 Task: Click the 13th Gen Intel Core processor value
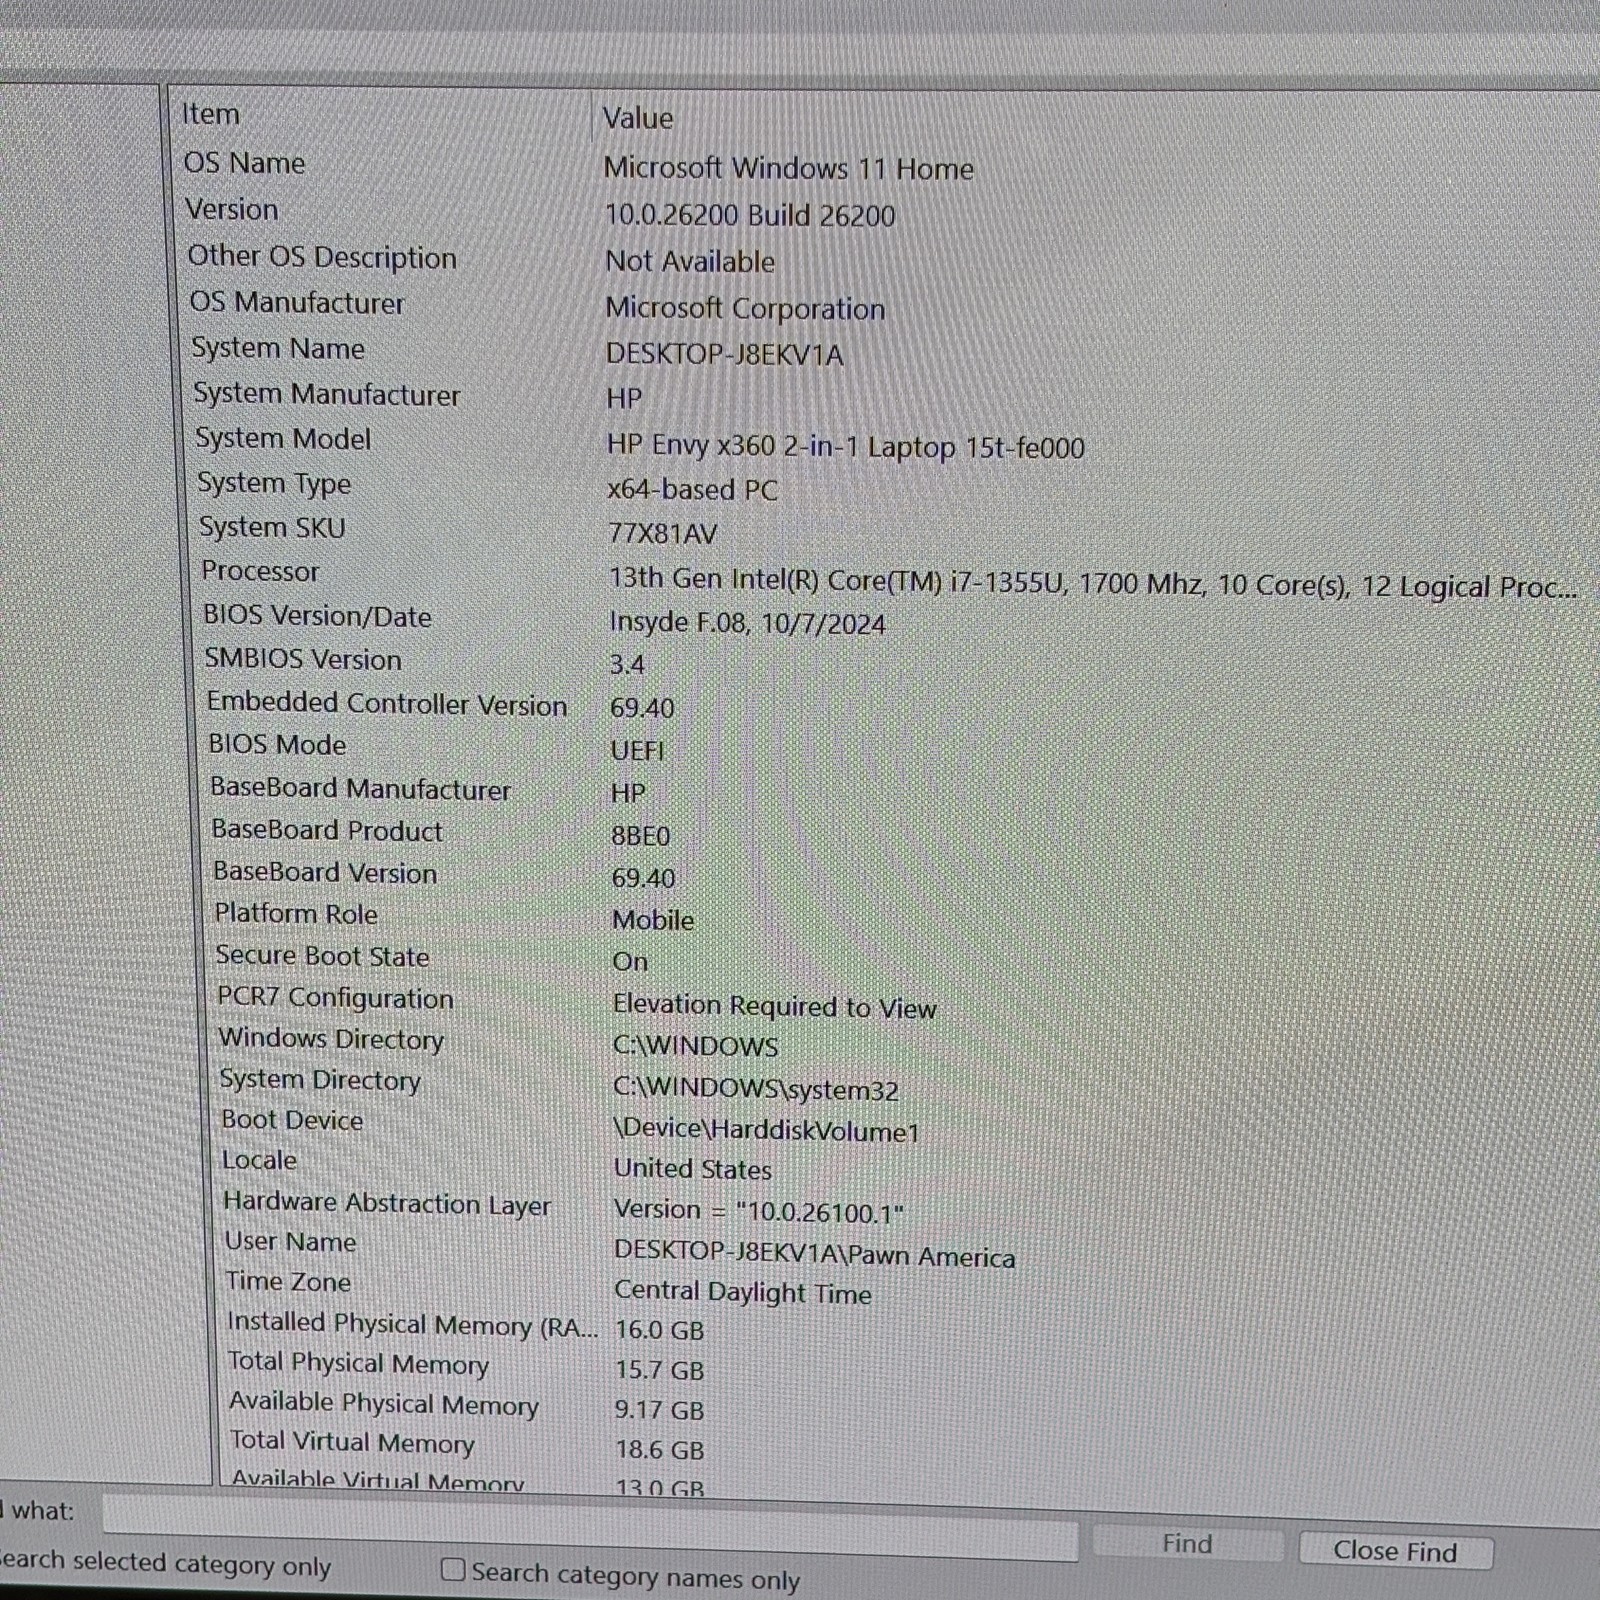coord(1093,583)
